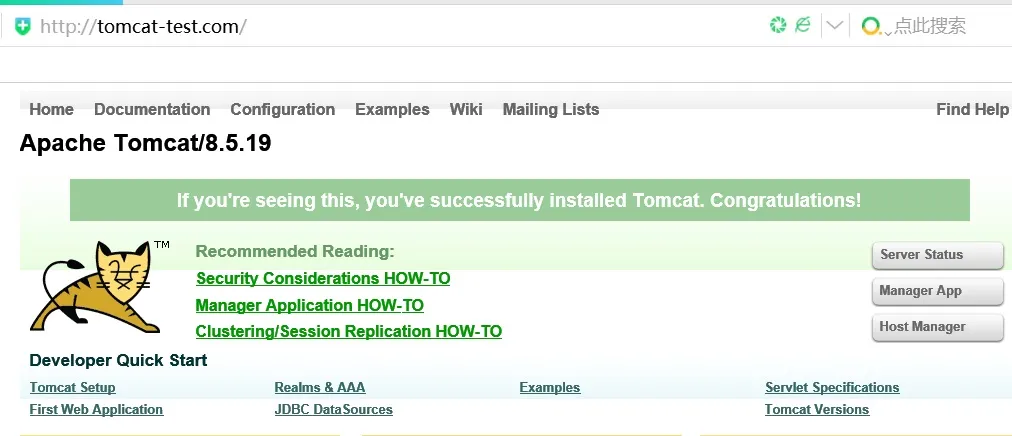This screenshot has height=436, width=1012.
Task: Click the 360 search engine logo
Action: click(872, 27)
